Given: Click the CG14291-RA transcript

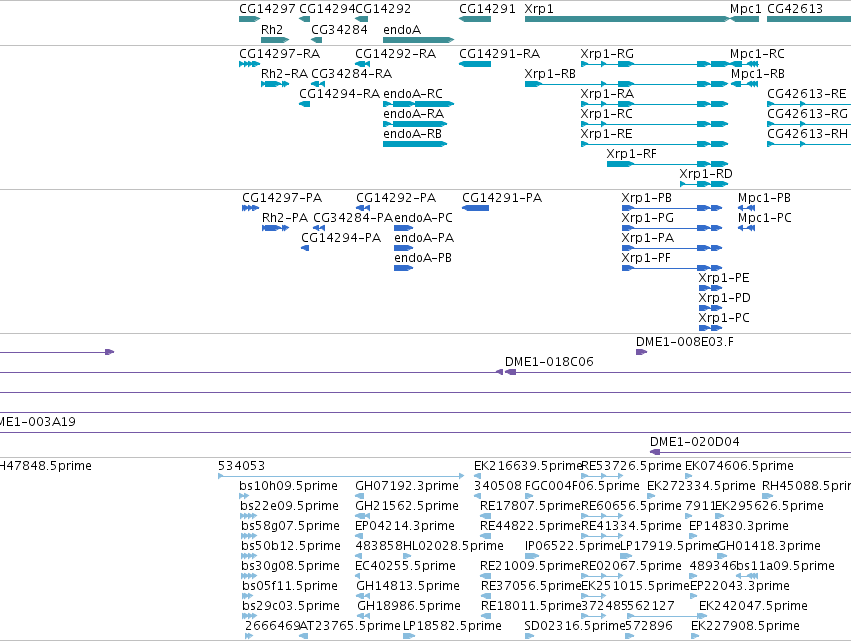Looking at the screenshot, I should pos(475,64).
